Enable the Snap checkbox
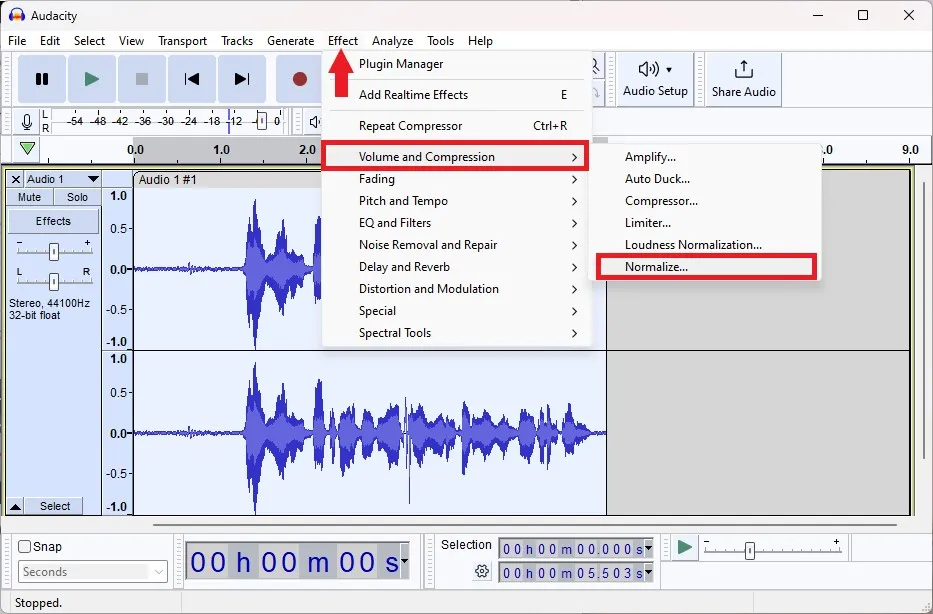This screenshot has height=614, width=933. [22, 546]
